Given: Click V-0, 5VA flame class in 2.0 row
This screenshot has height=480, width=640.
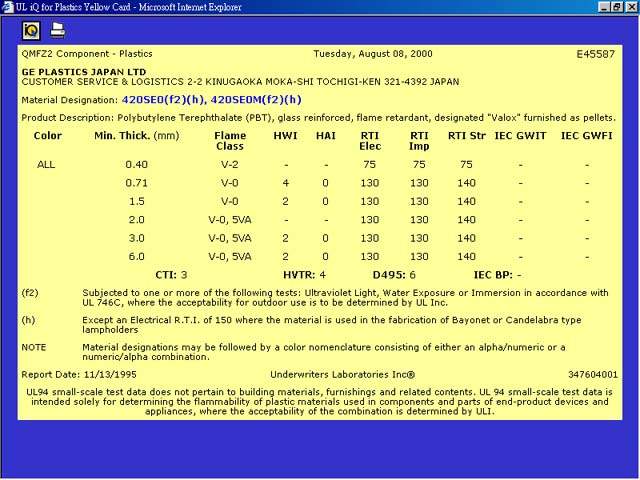Looking at the screenshot, I should coord(230,220).
